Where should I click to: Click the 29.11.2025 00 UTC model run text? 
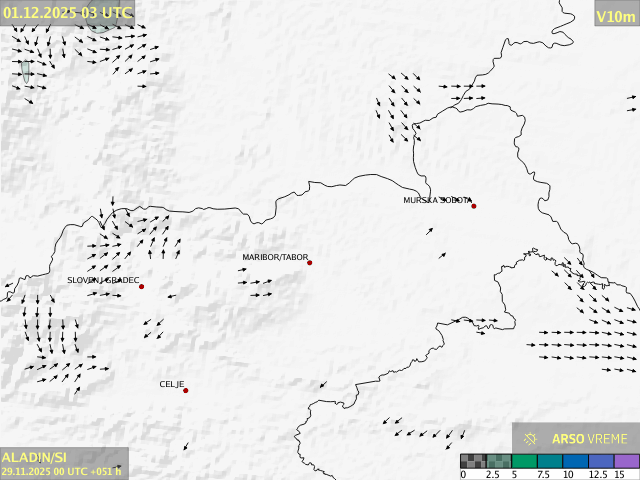(x=60, y=471)
